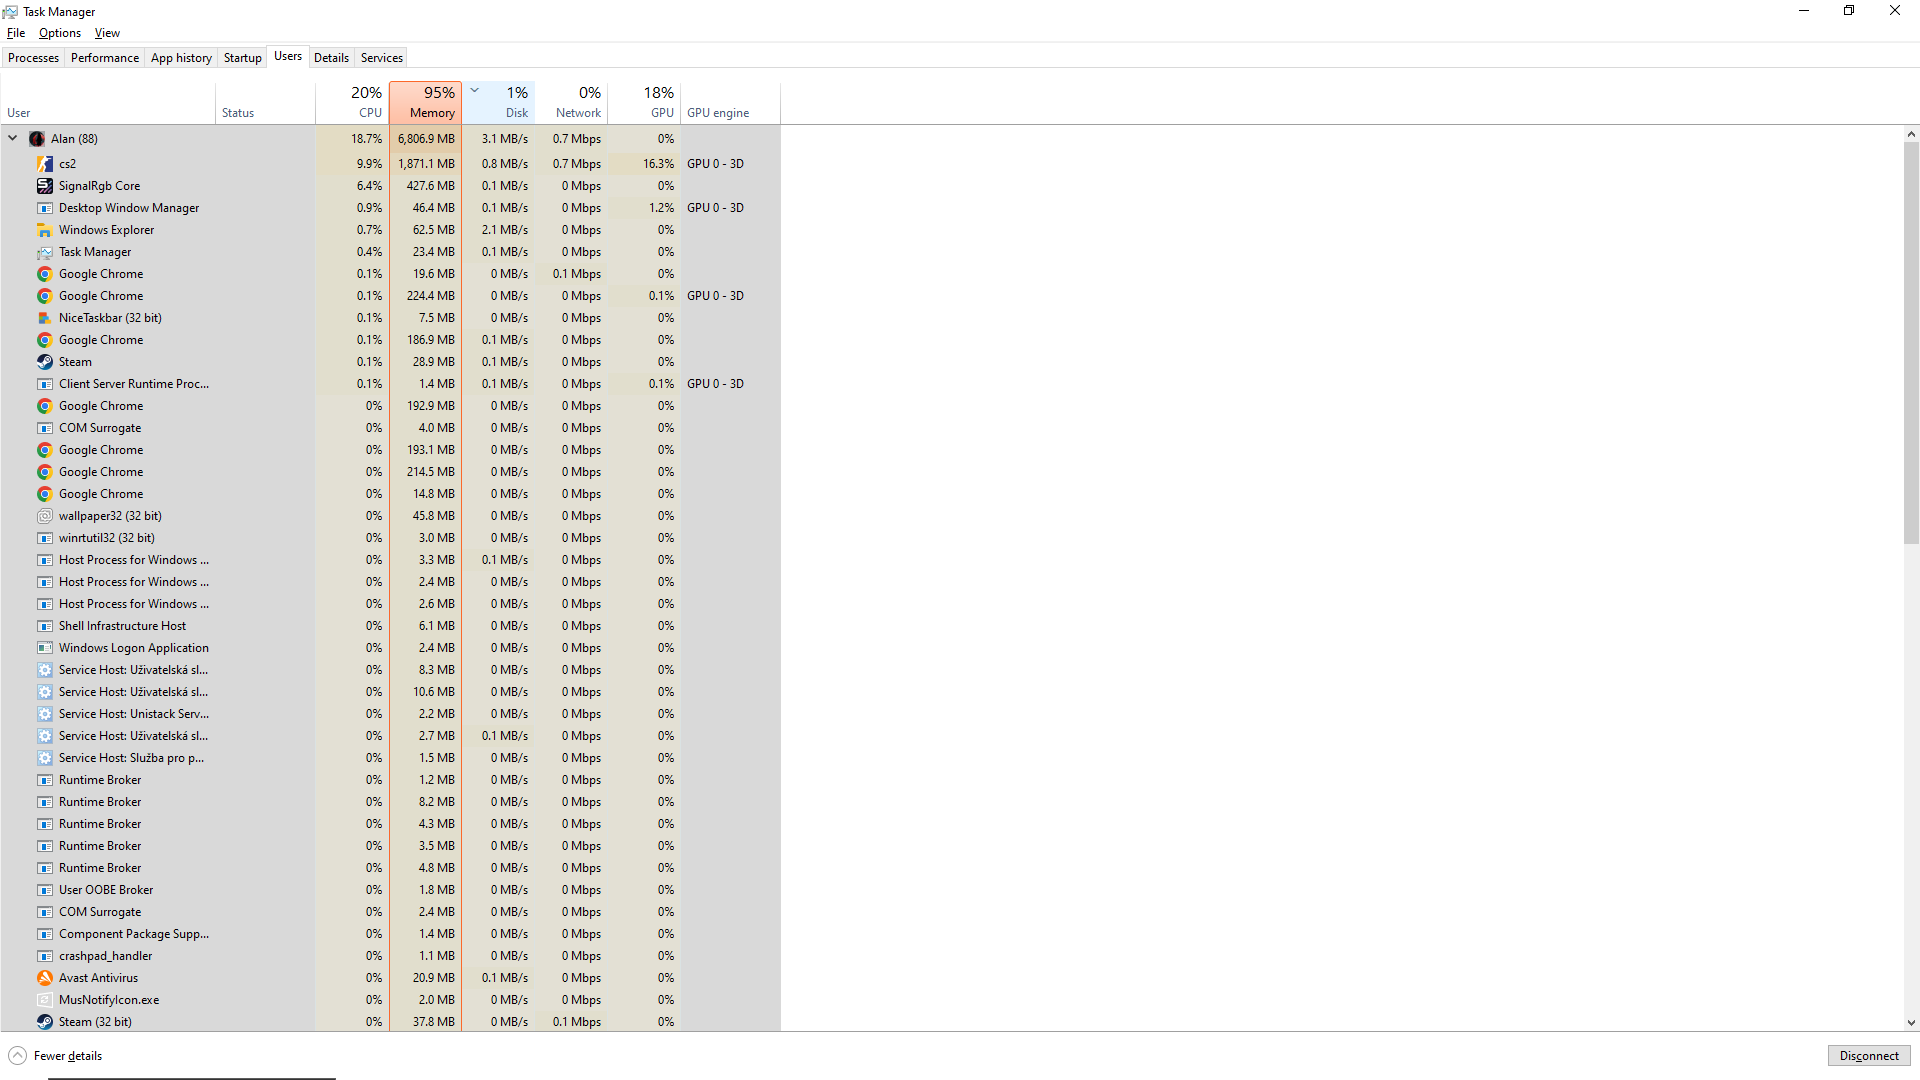Click the Task Manager process row icon
Viewport: 1920px width, 1080px height.
click(45, 252)
